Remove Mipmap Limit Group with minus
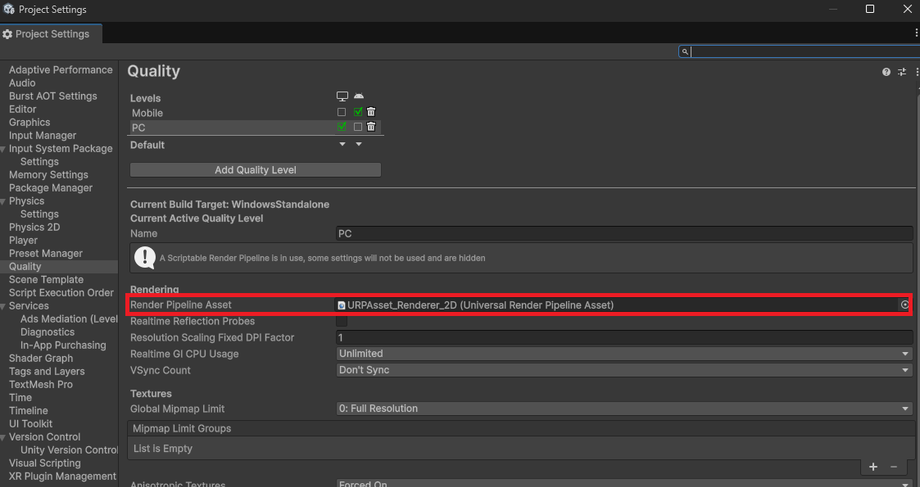 coord(894,466)
